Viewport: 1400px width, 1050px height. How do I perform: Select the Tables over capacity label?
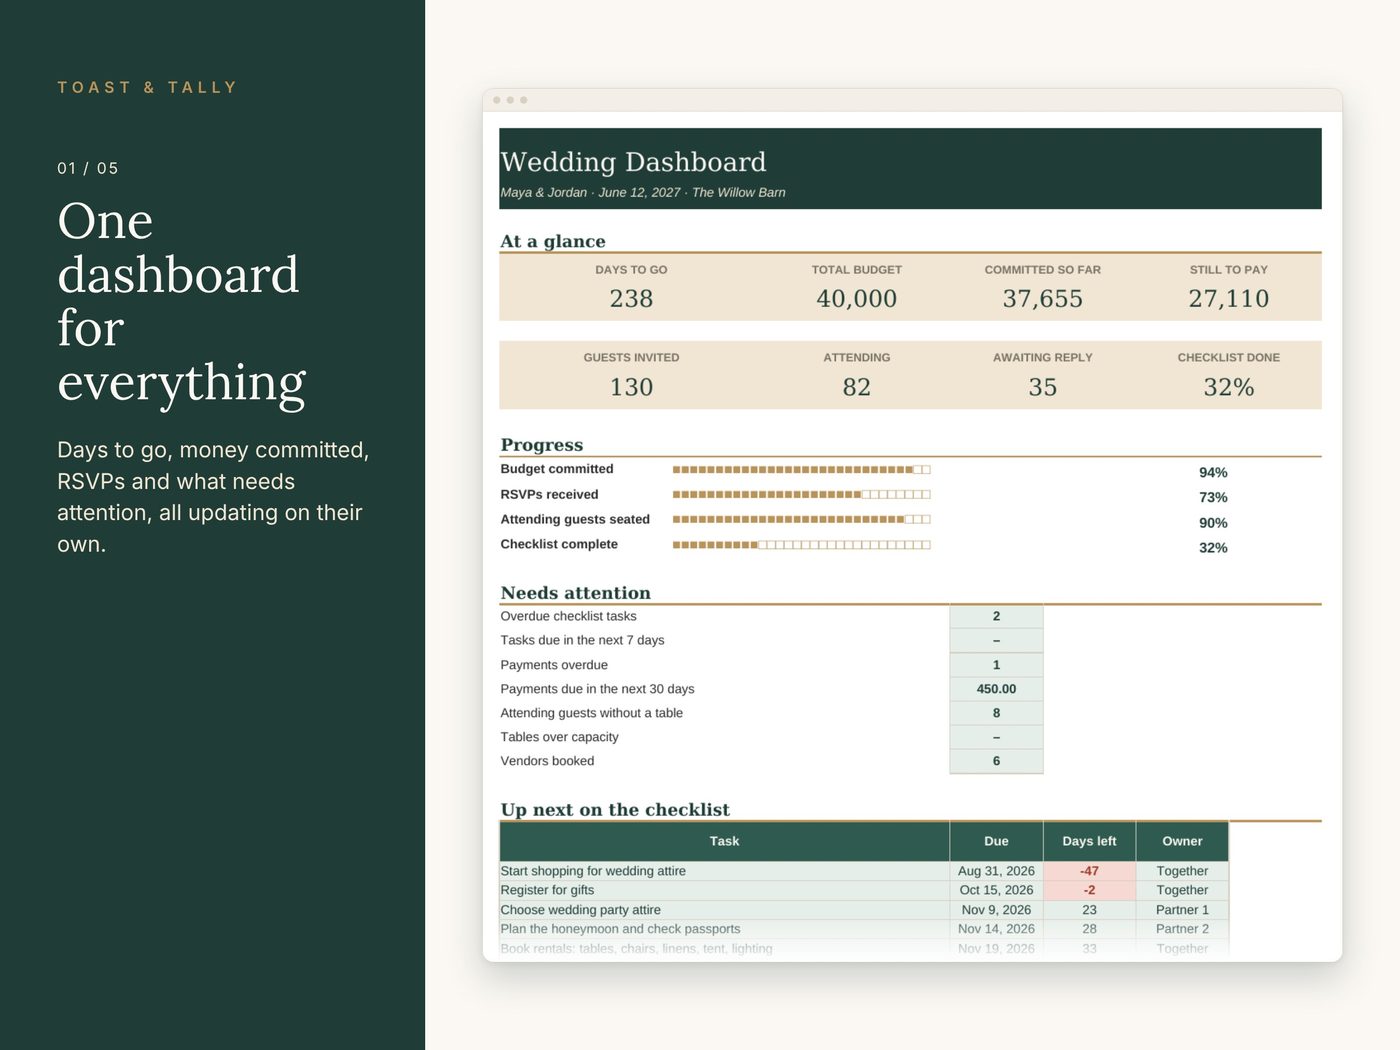coord(559,737)
